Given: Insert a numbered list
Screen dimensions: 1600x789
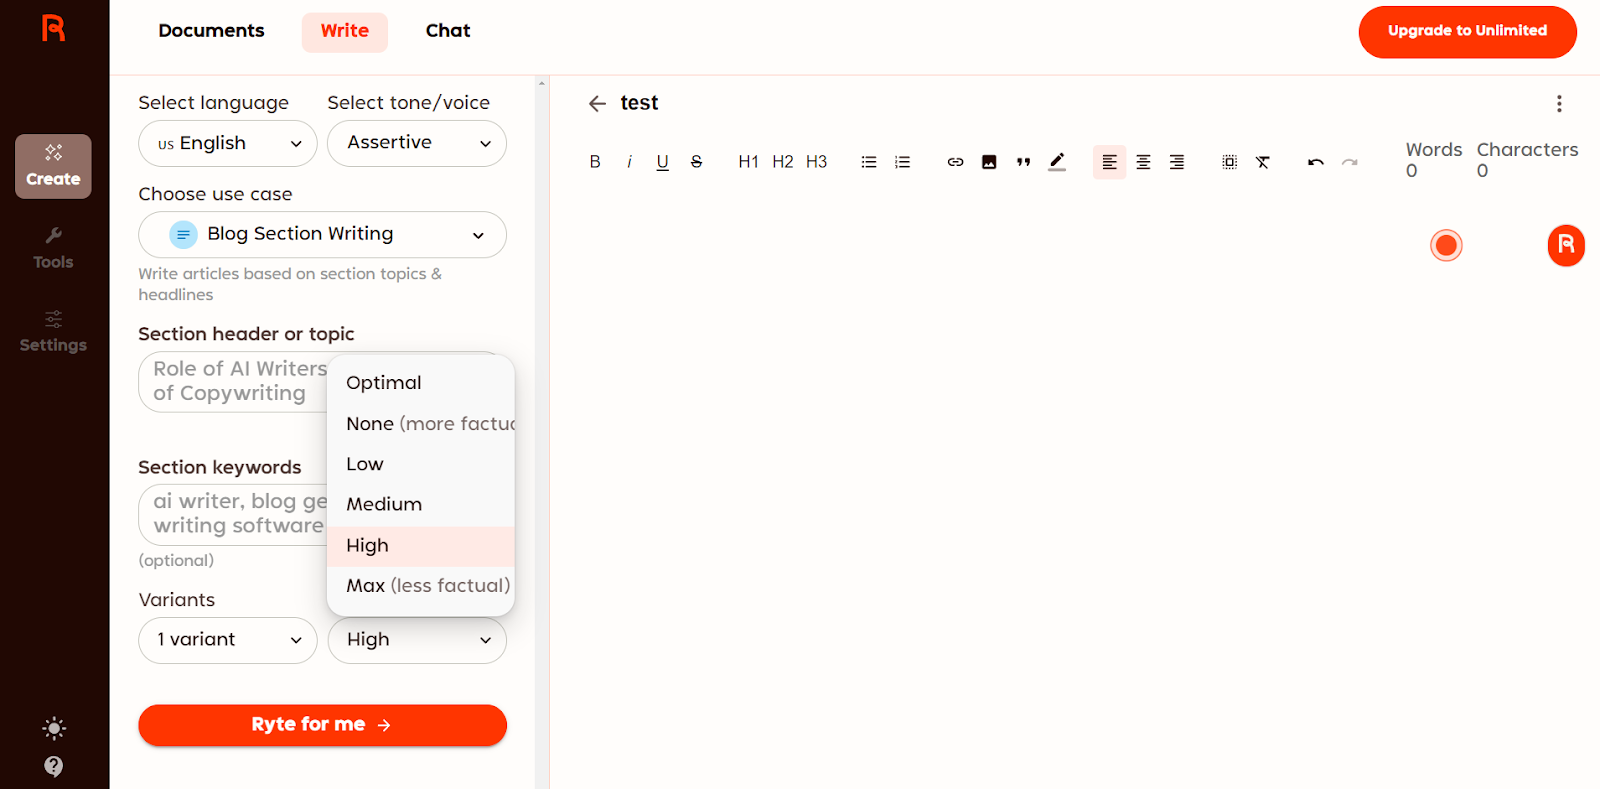Looking at the screenshot, I should [x=902, y=162].
